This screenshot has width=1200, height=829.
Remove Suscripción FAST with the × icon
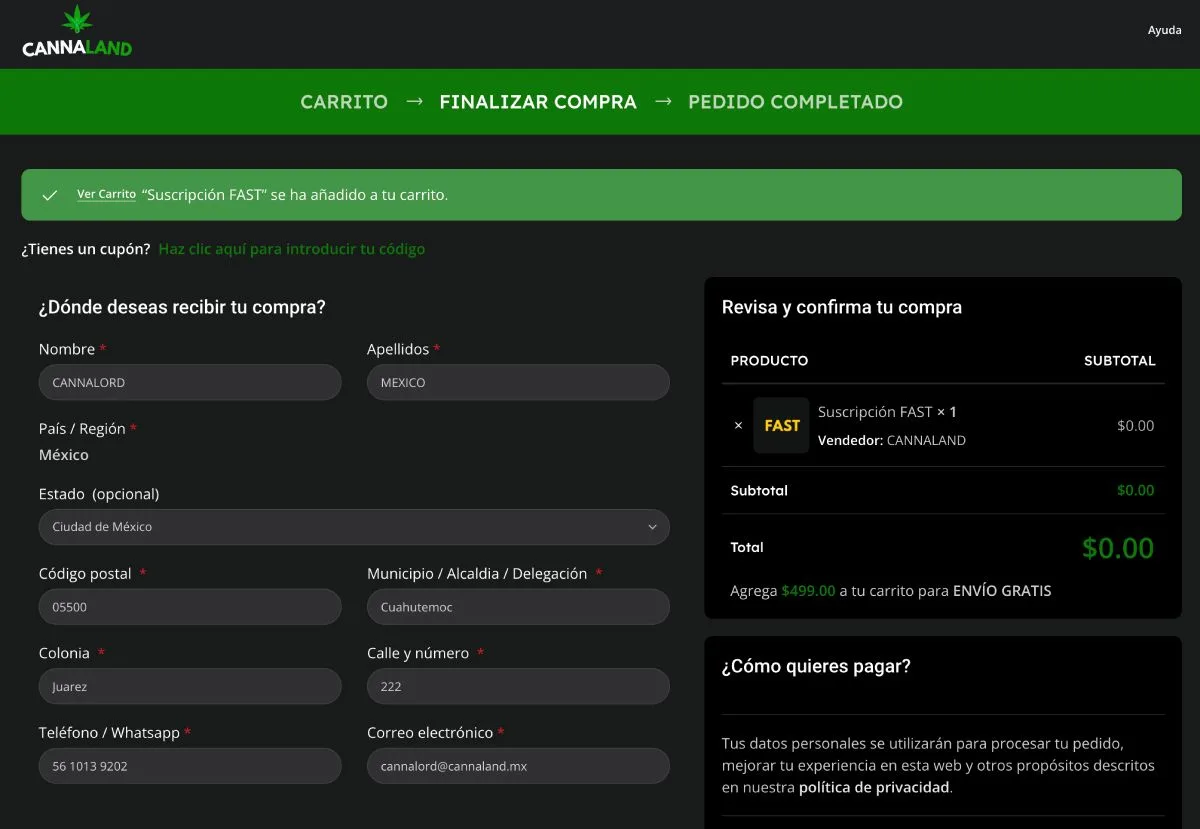738,425
